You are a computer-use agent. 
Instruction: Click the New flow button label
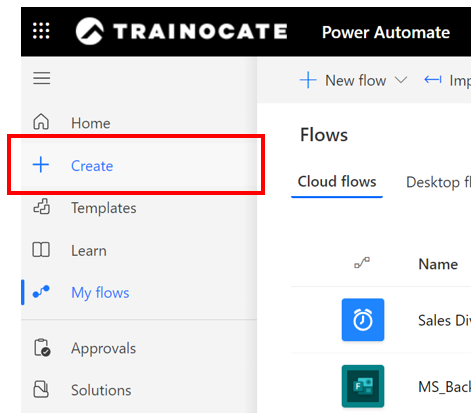click(x=356, y=80)
